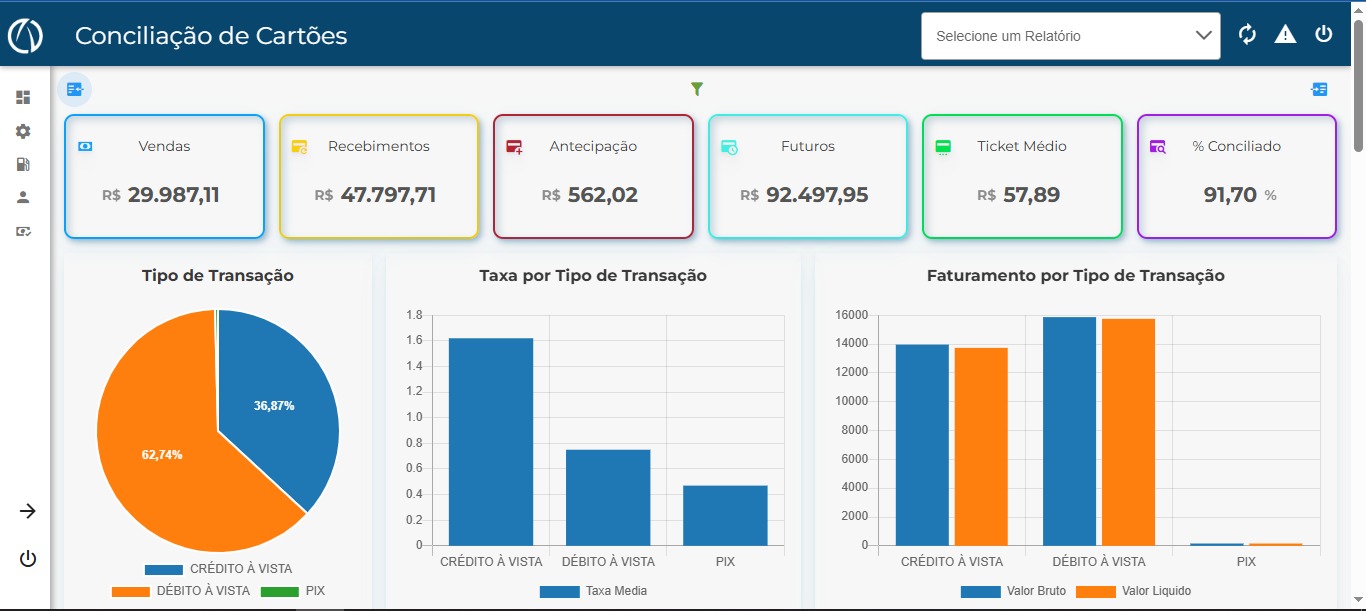Expand the sidebar with the arrow icon
This screenshot has width=1366, height=611.
28,511
